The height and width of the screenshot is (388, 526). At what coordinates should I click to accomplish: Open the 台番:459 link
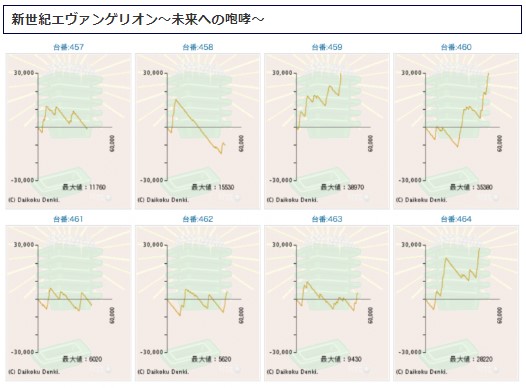pyautogui.click(x=327, y=47)
